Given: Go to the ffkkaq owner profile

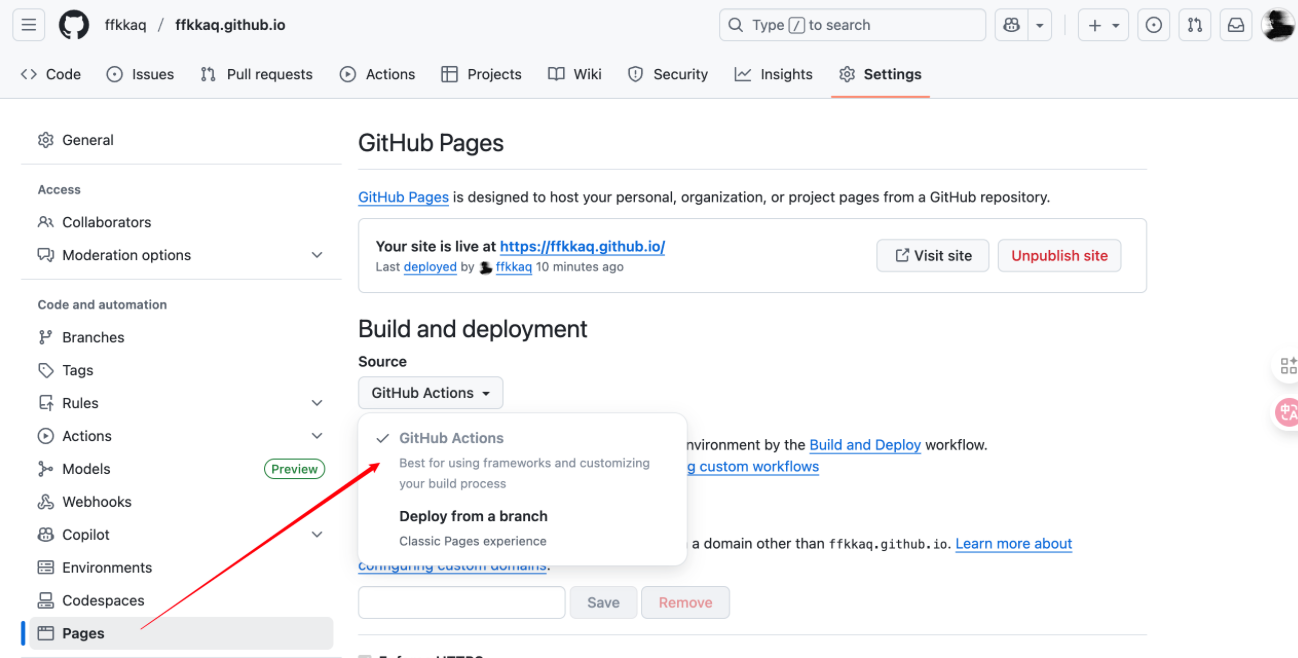Looking at the screenshot, I should click(125, 25).
